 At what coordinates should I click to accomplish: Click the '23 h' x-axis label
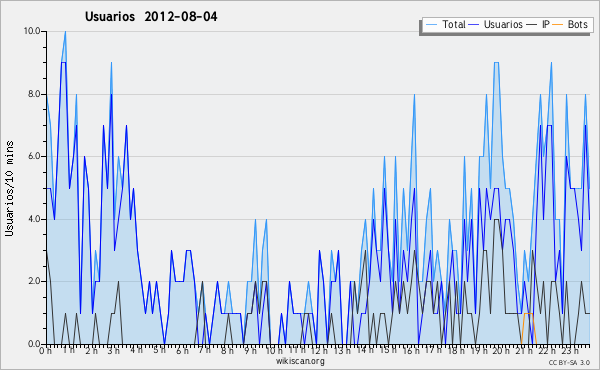[569, 351]
